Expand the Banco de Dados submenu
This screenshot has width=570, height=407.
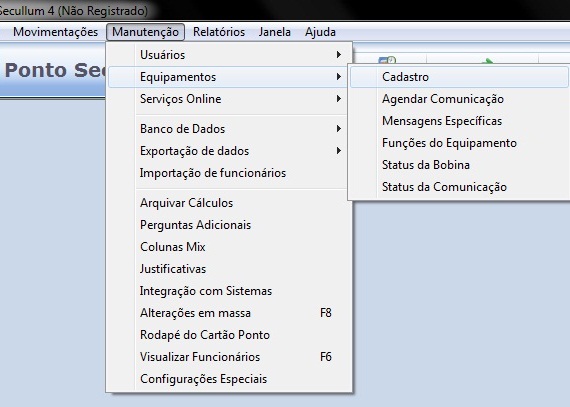tap(229, 129)
